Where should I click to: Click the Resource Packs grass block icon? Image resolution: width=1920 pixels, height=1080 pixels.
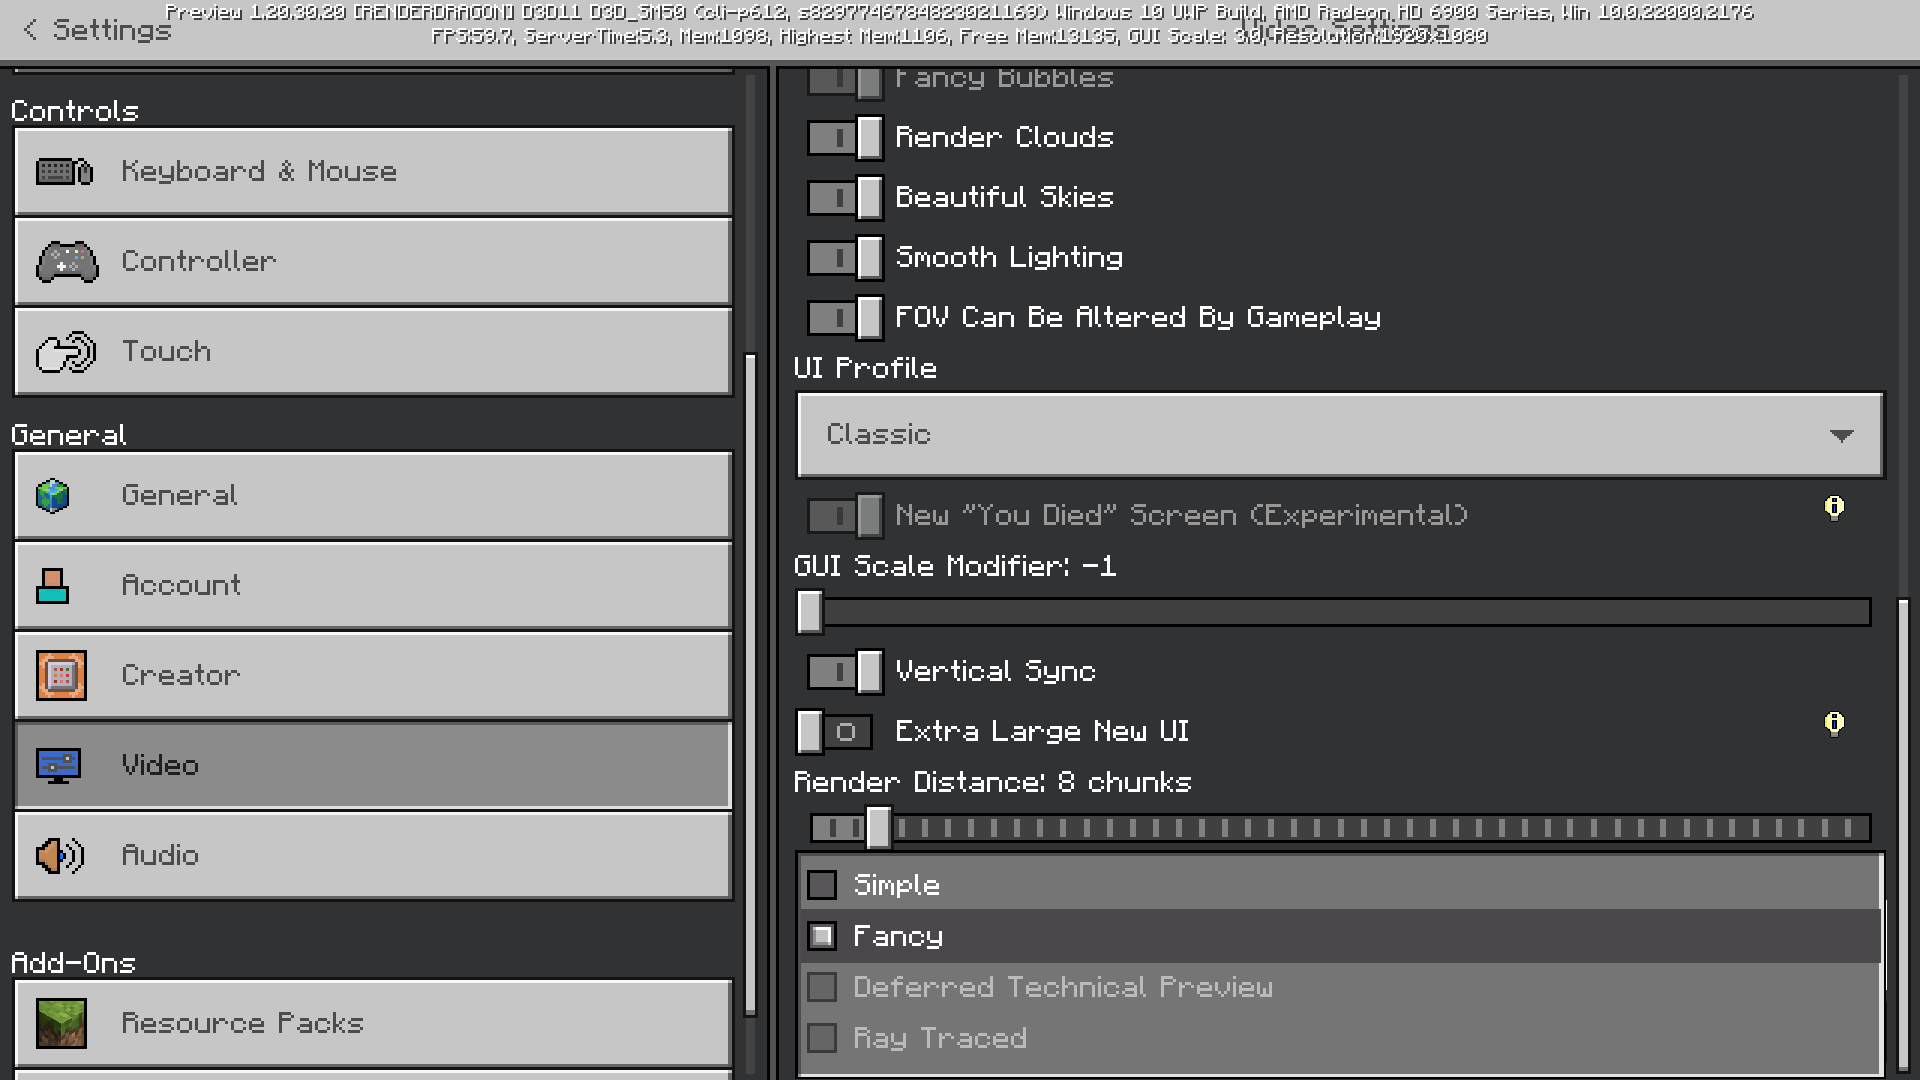pos(61,1024)
